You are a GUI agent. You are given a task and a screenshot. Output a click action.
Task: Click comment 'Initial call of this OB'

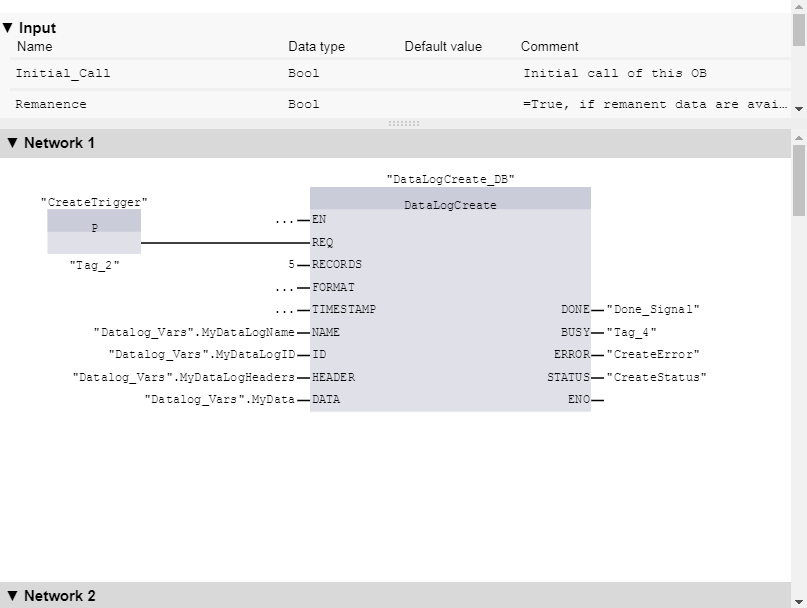pyautogui.click(x=615, y=73)
